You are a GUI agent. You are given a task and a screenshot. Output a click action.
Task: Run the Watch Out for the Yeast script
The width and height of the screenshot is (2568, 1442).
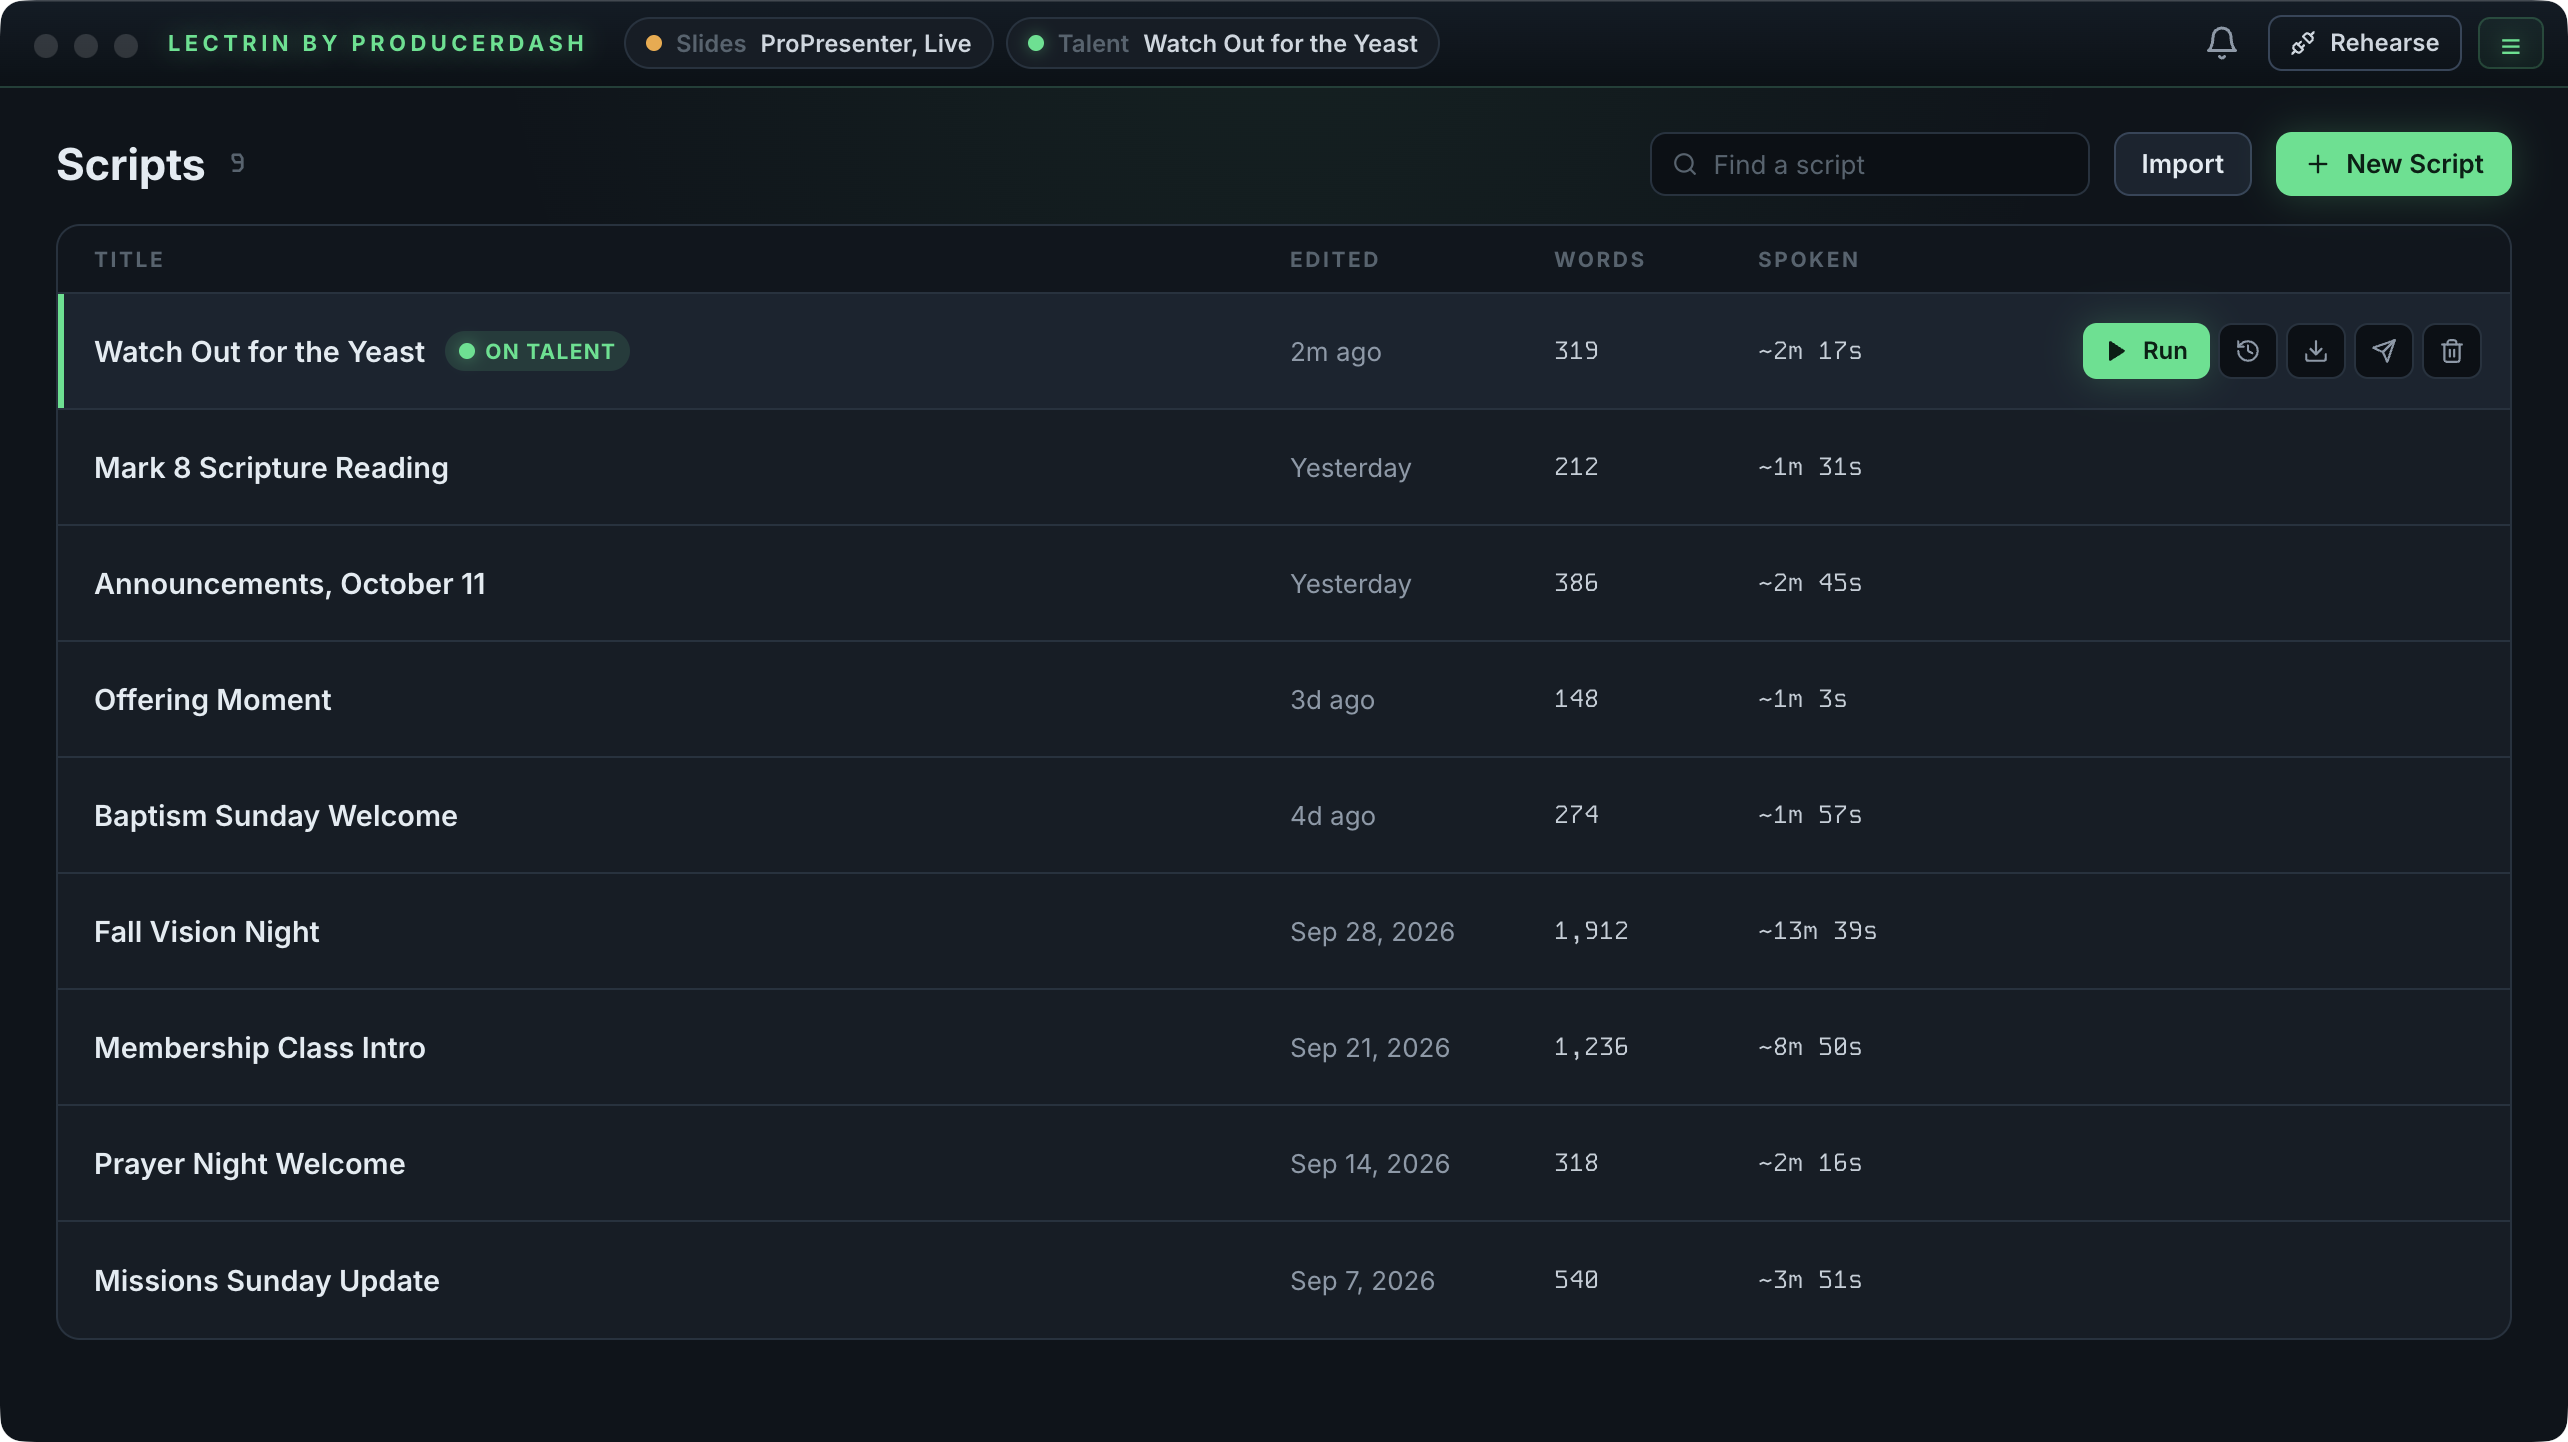[x=2145, y=351]
